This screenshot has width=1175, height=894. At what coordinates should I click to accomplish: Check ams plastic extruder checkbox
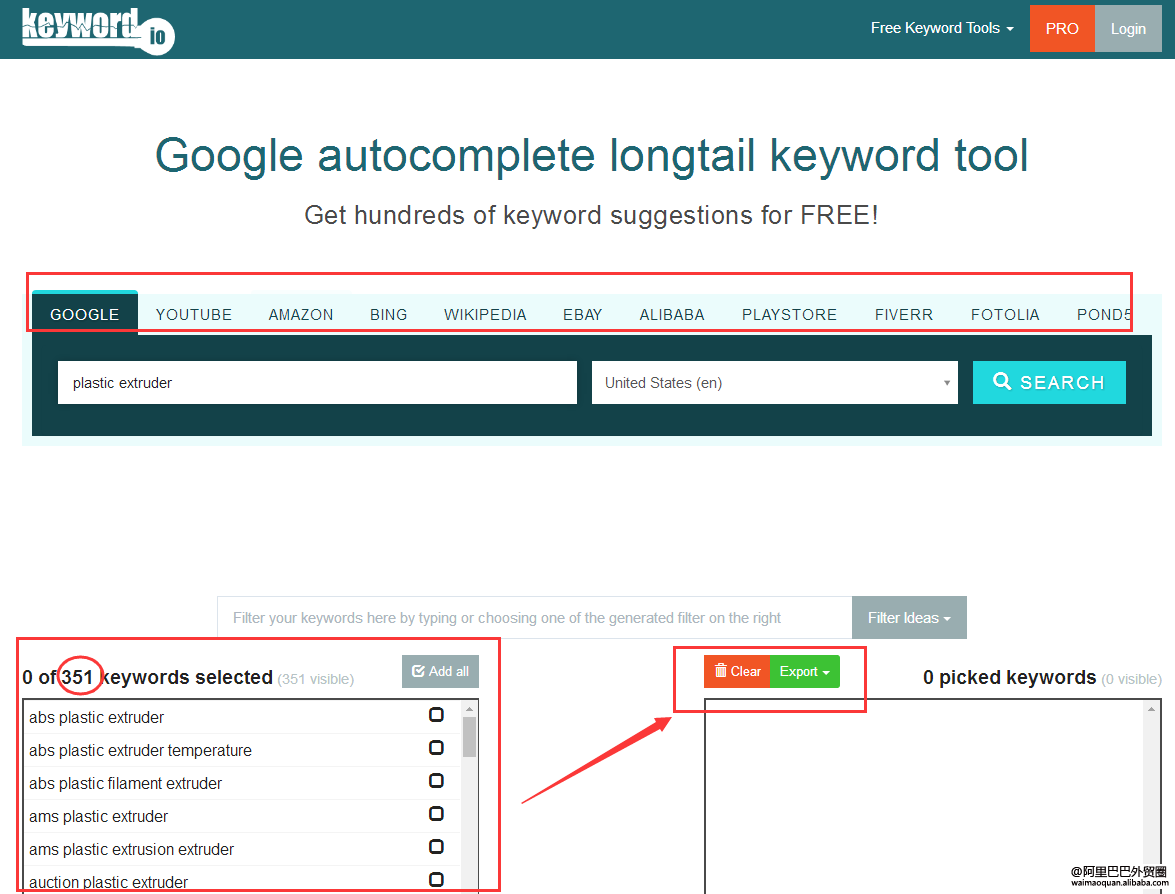pyautogui.click(x=436, y=814)
